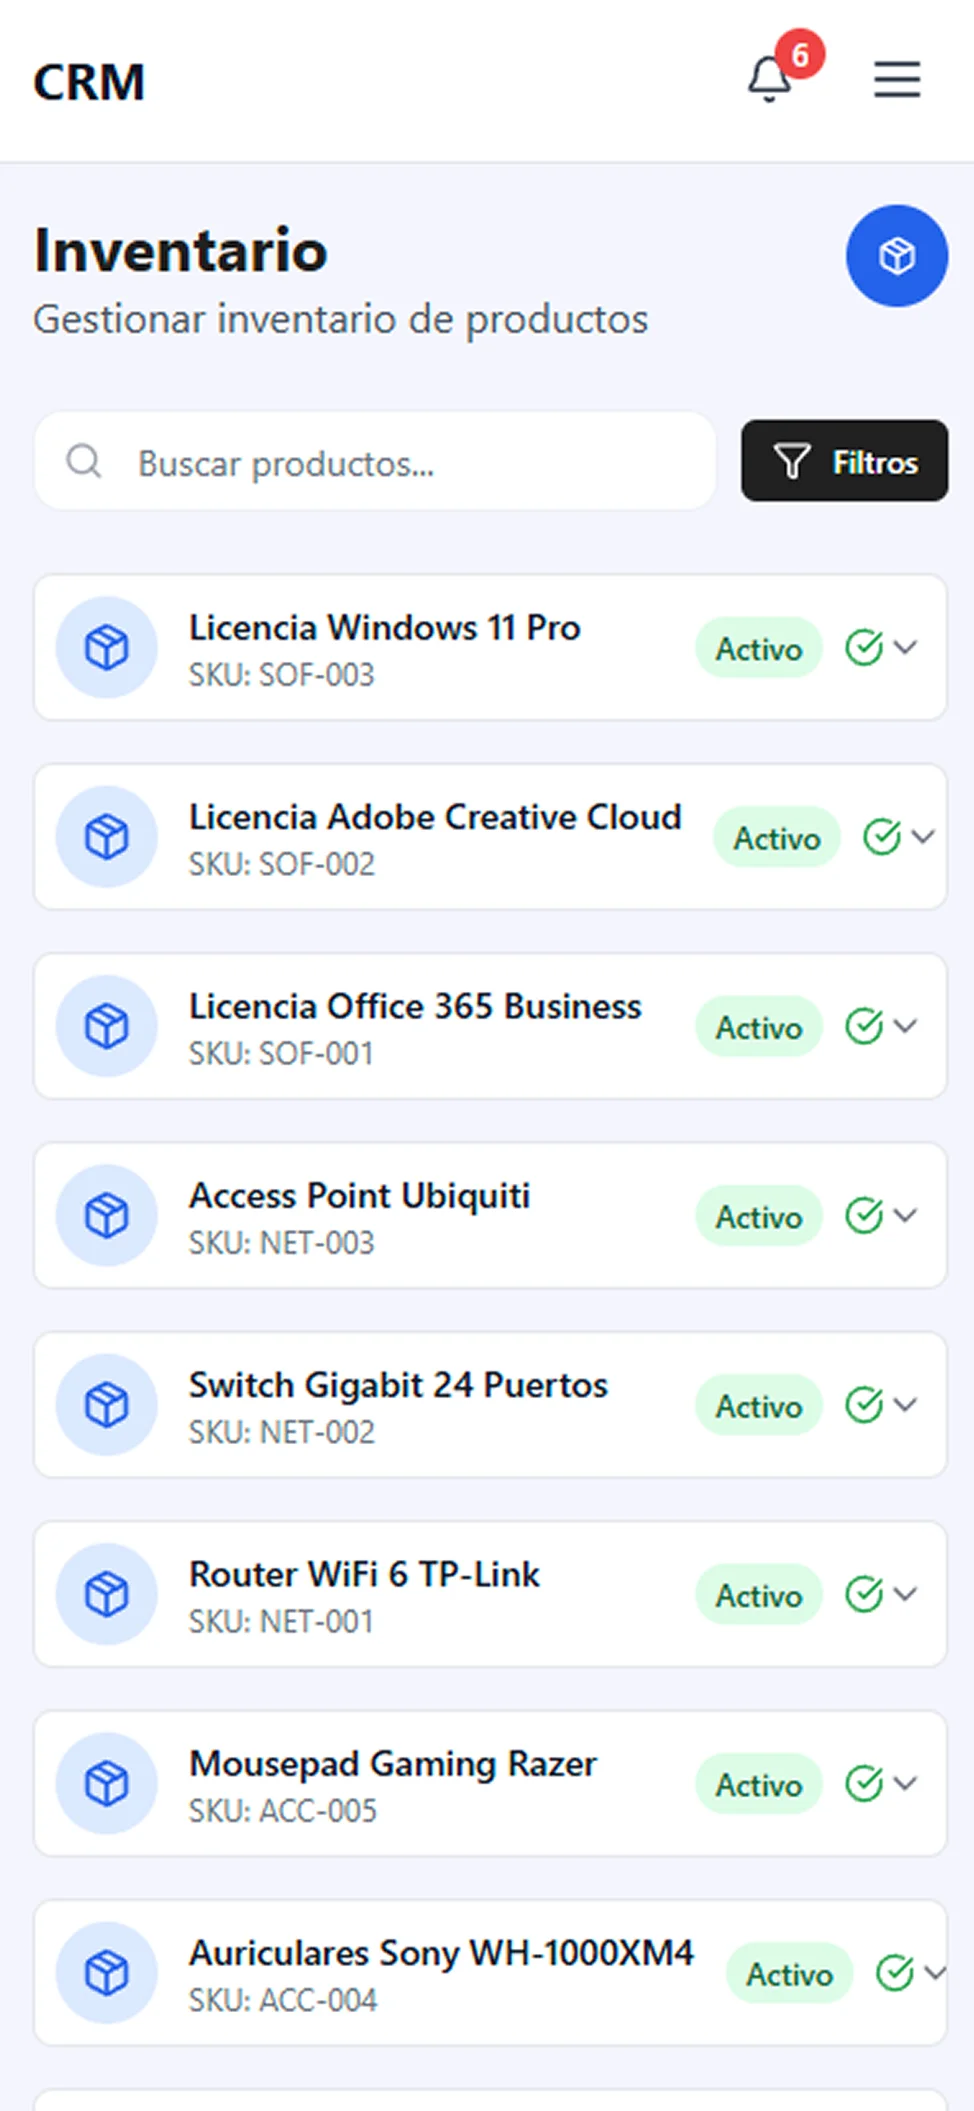Toggle check status for Licencia Office 365 Business
The height and width of the screenshot is (2111, 974).
[x=864, y=1026]
